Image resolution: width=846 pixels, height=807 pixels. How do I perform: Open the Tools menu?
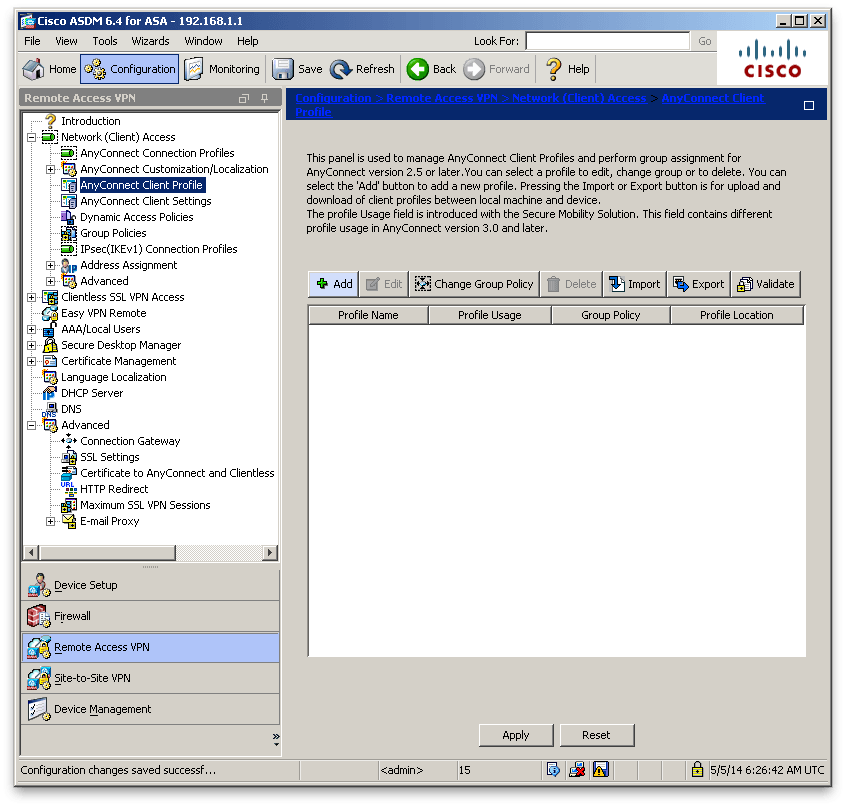tap(105, 41)
